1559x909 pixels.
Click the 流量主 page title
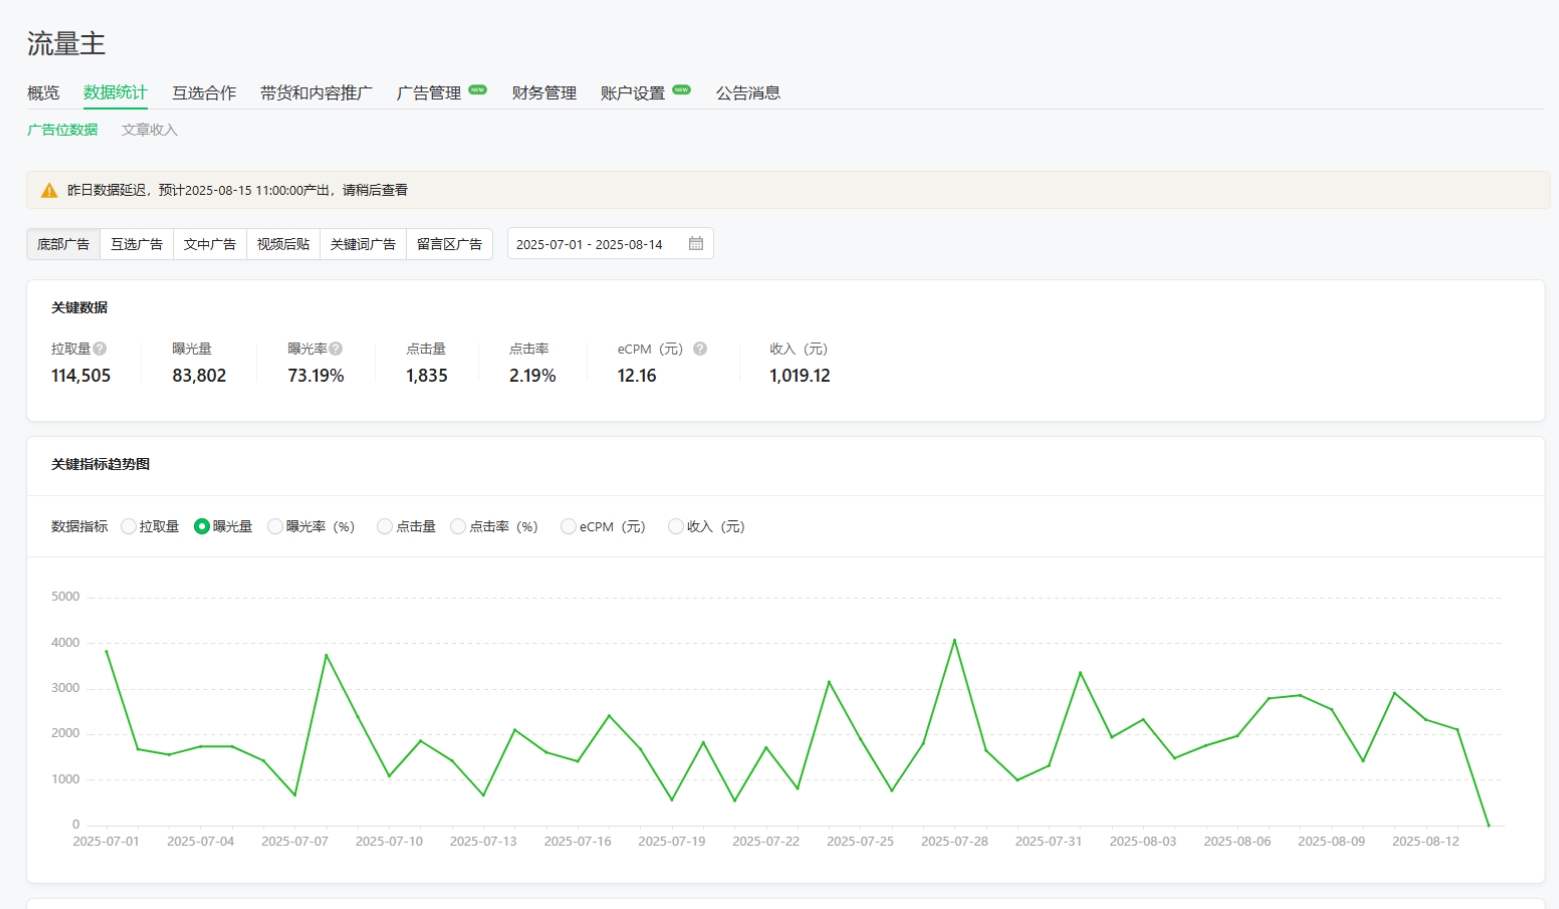66,44
